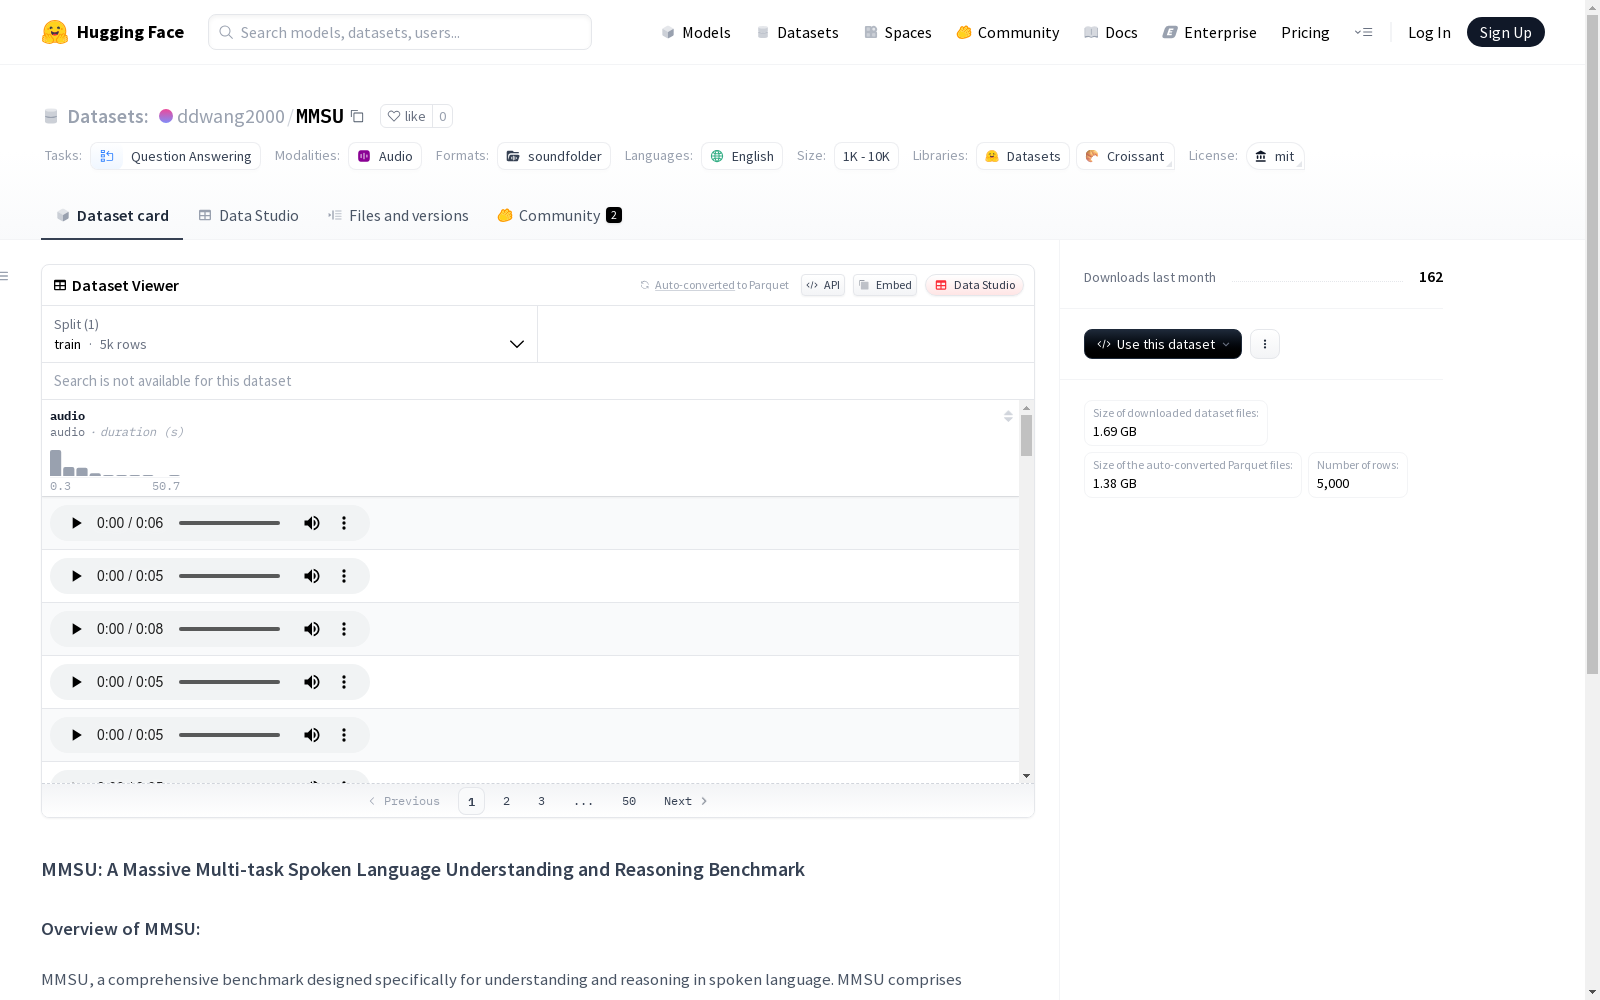This screenshot has height=1000, width=1600.
Task: Play the first audio sample (0:06)
Action: pos(76,523)
